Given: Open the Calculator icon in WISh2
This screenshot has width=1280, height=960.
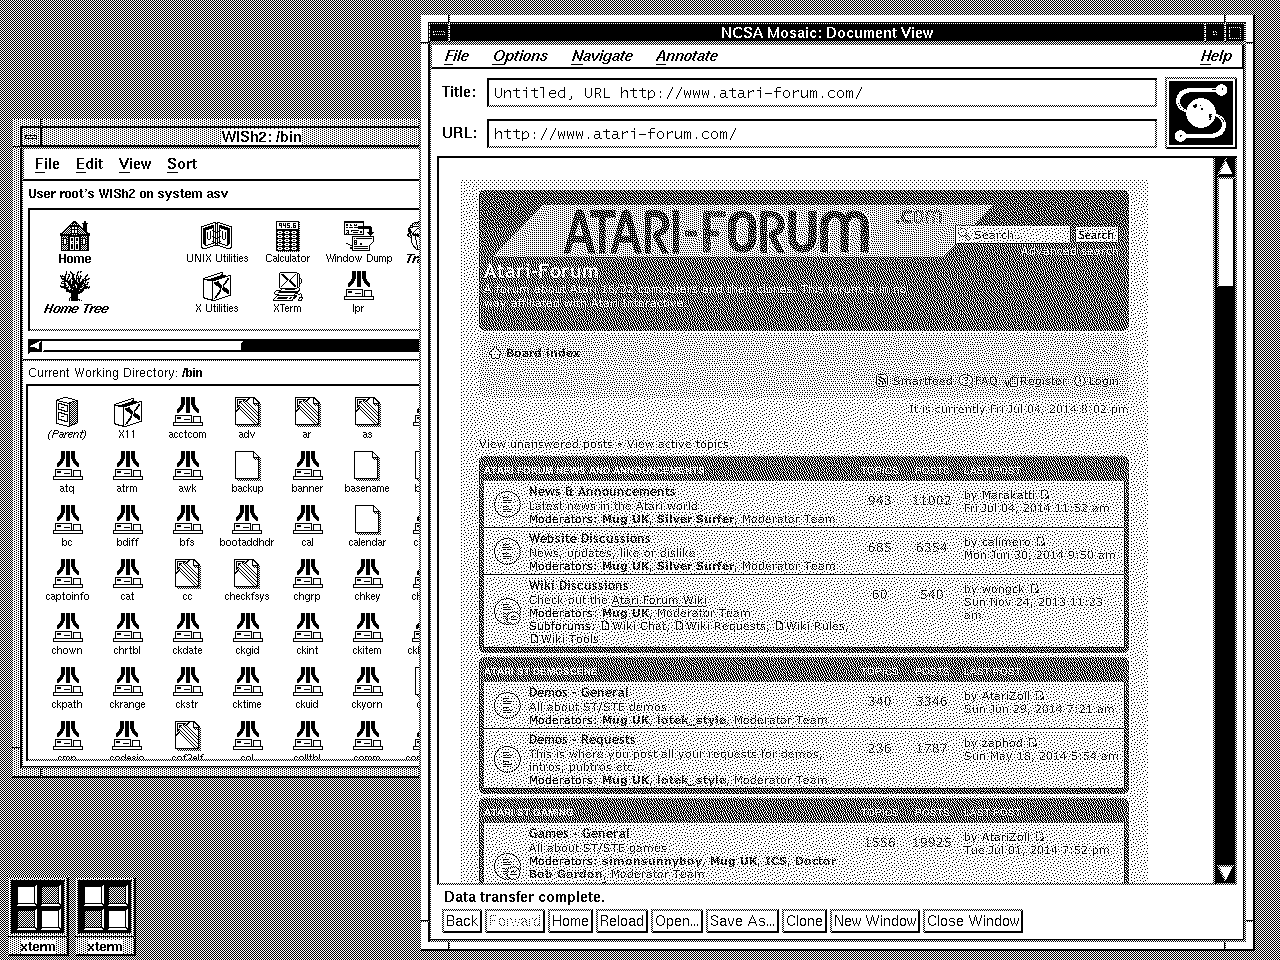Looking at the screenshot, I should pyautogui.click(x=287, y=238).
